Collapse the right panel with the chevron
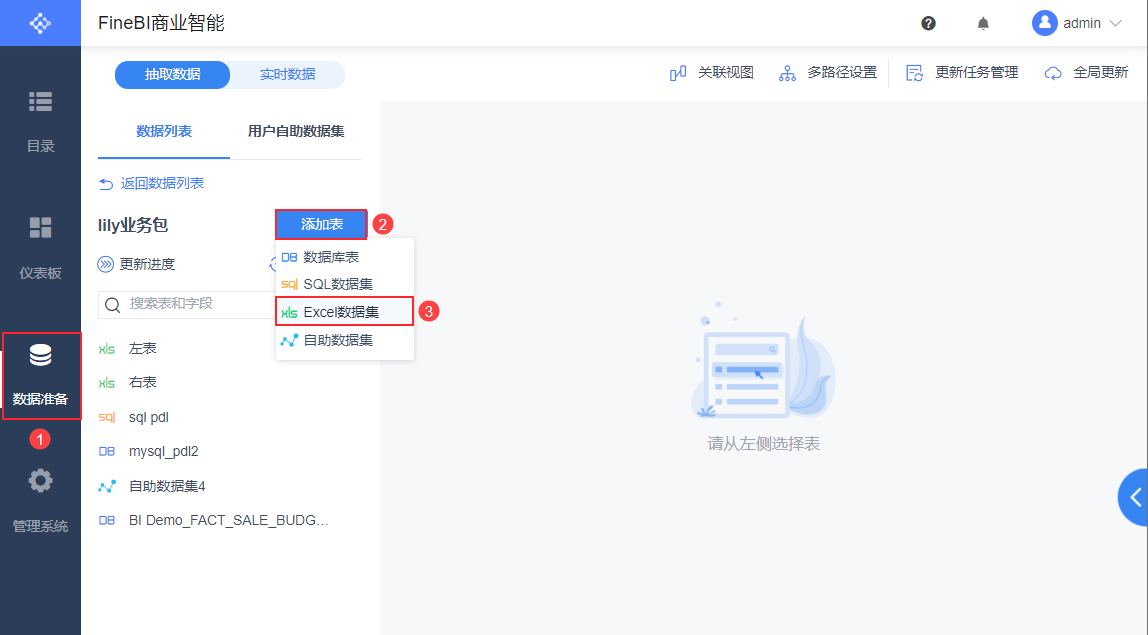1148x635 pixels. tap(1135, 497)
